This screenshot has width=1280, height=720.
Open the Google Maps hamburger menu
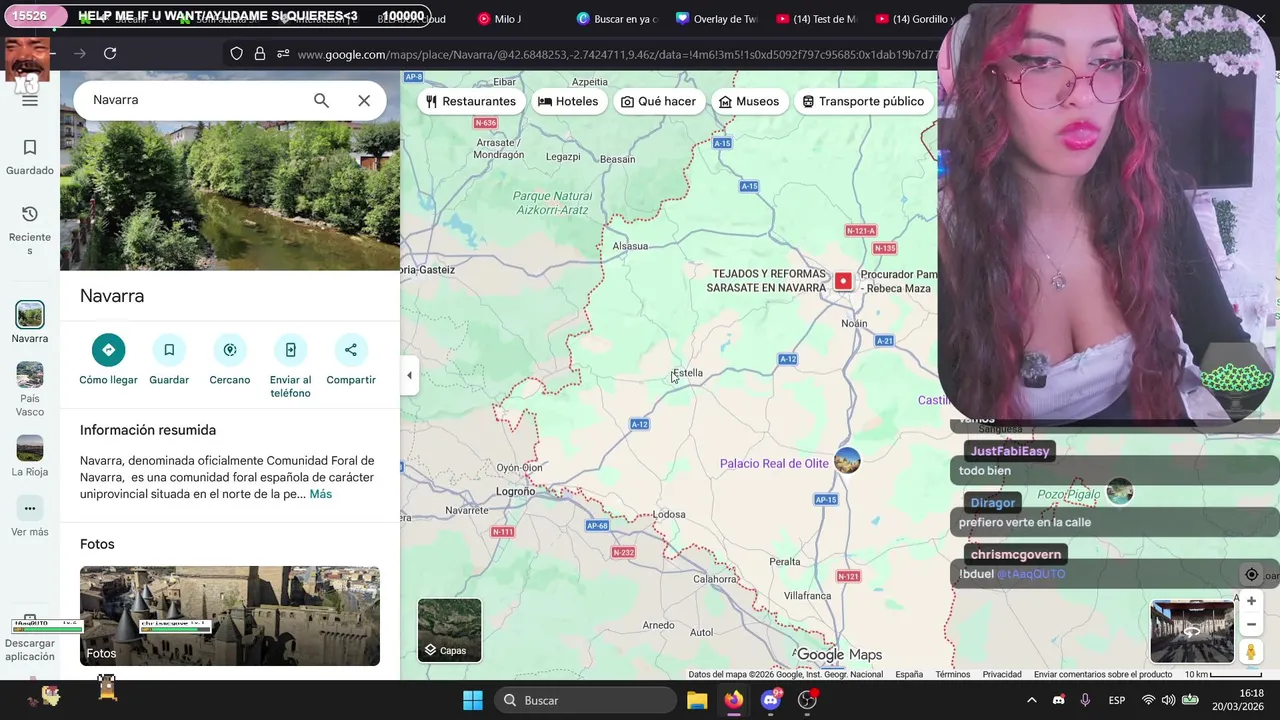coord(30,100)
